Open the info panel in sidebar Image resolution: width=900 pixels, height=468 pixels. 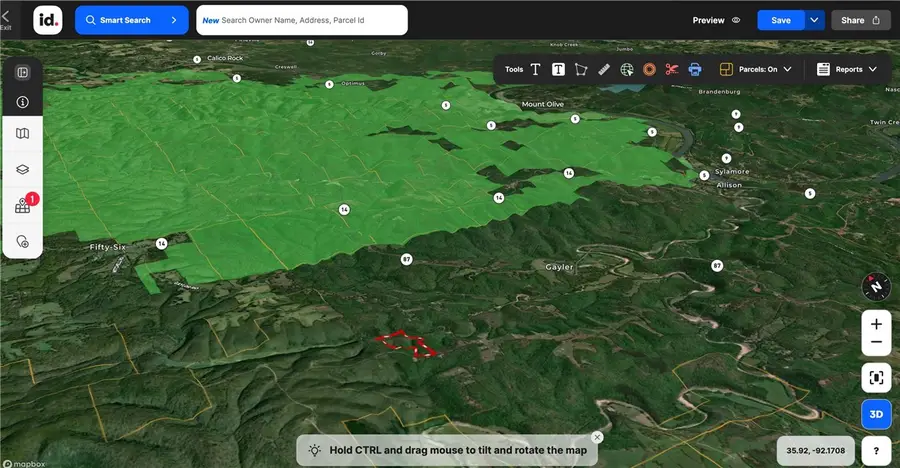click(22, 102)
